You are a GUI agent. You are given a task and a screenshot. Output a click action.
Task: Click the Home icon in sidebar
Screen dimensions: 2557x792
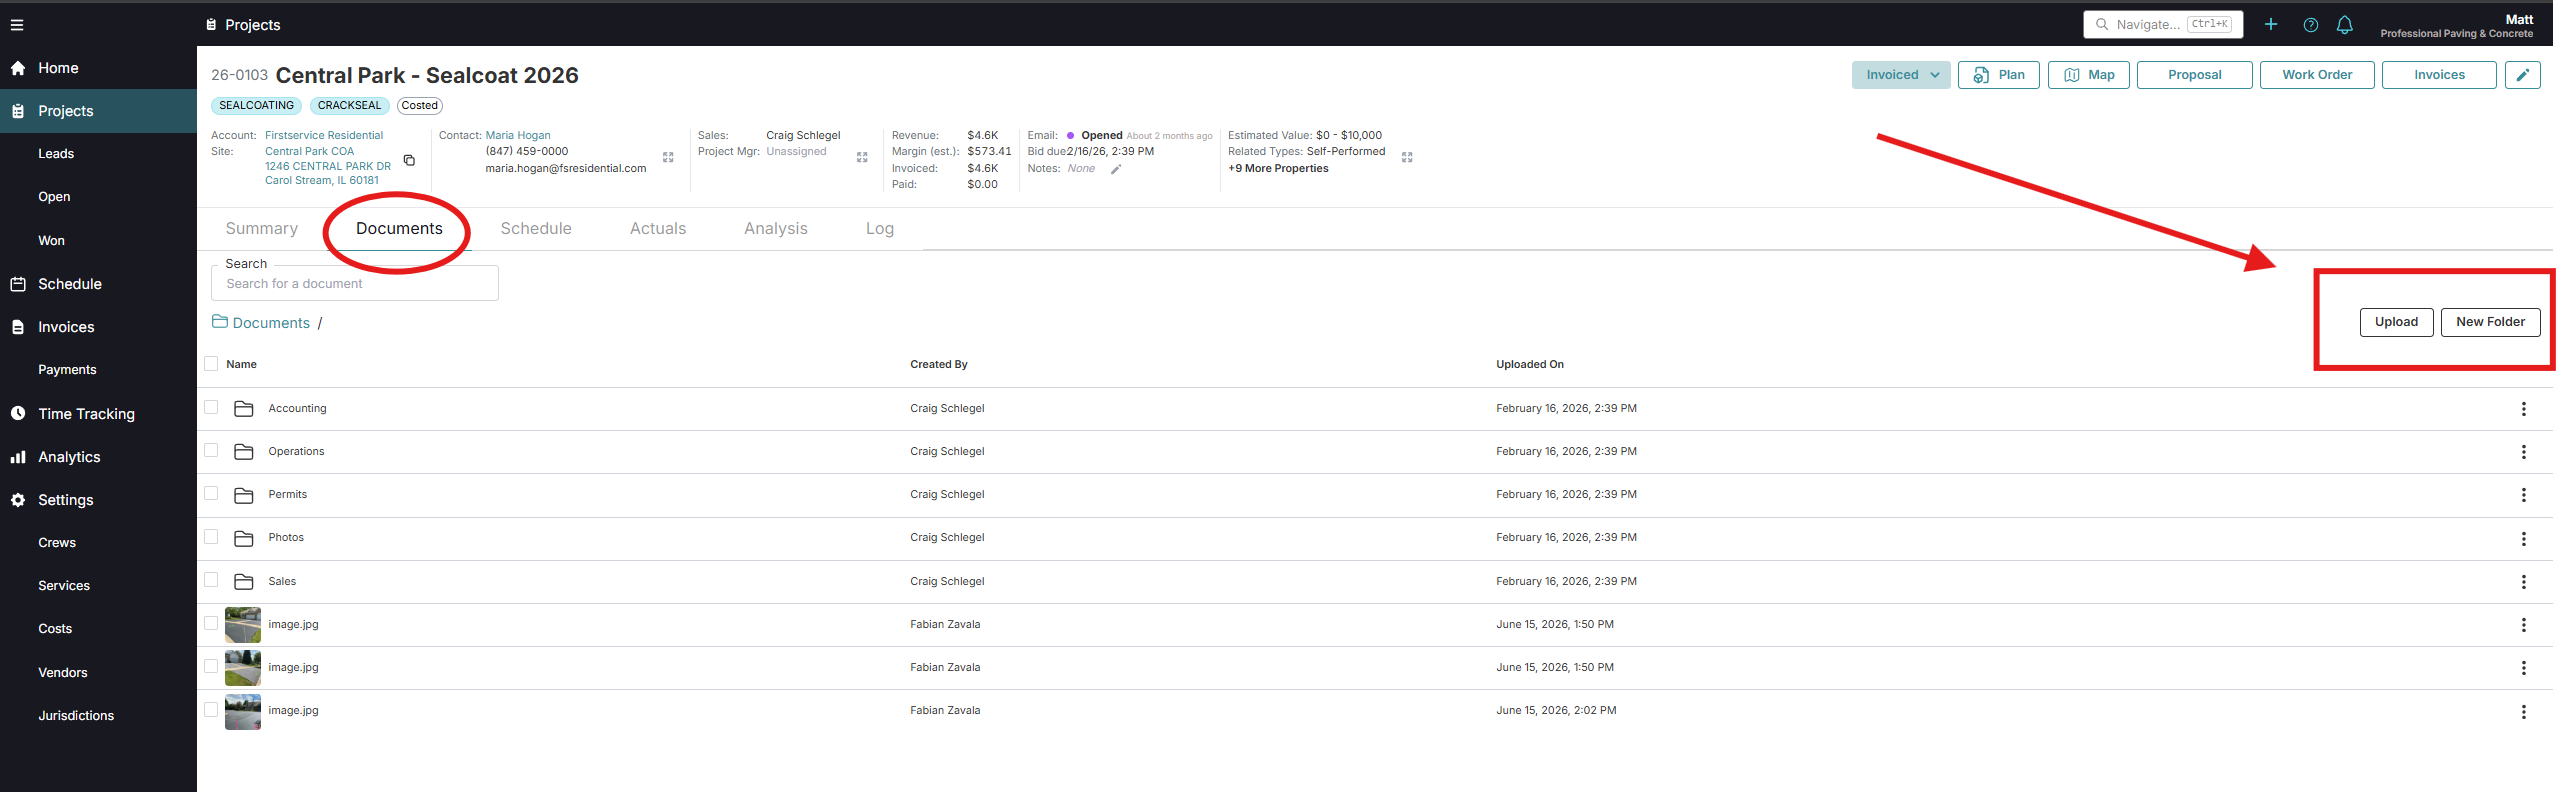(x=18, y=68)
